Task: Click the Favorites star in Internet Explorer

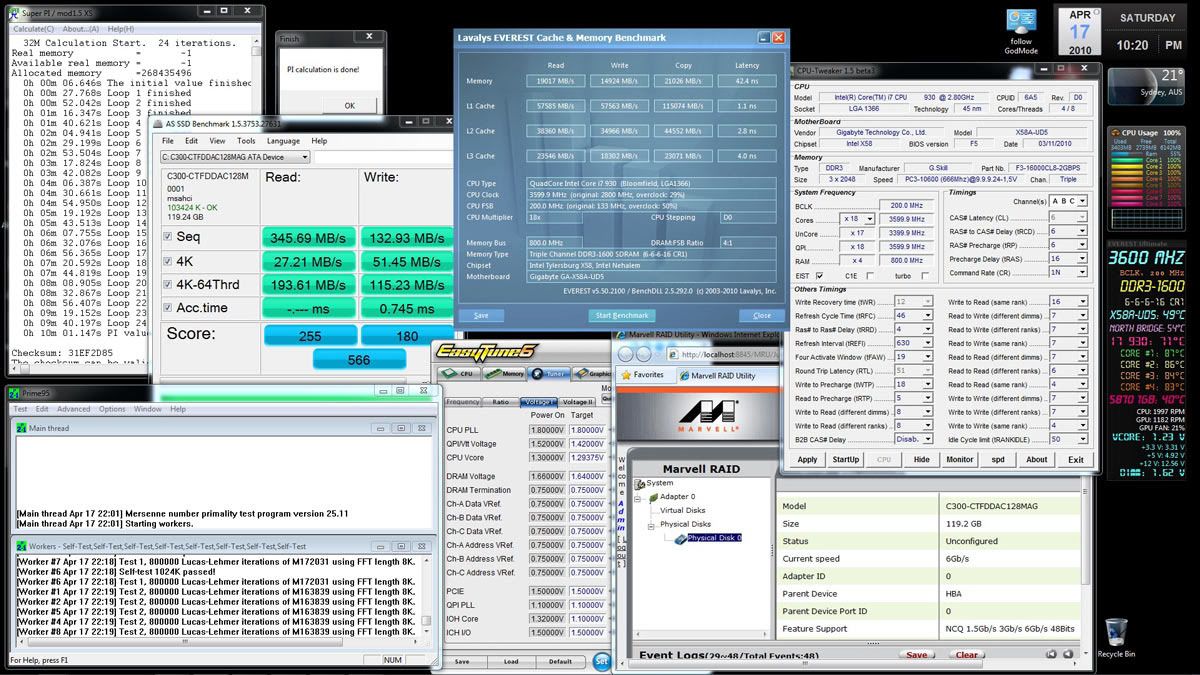Action: (626, 375)
